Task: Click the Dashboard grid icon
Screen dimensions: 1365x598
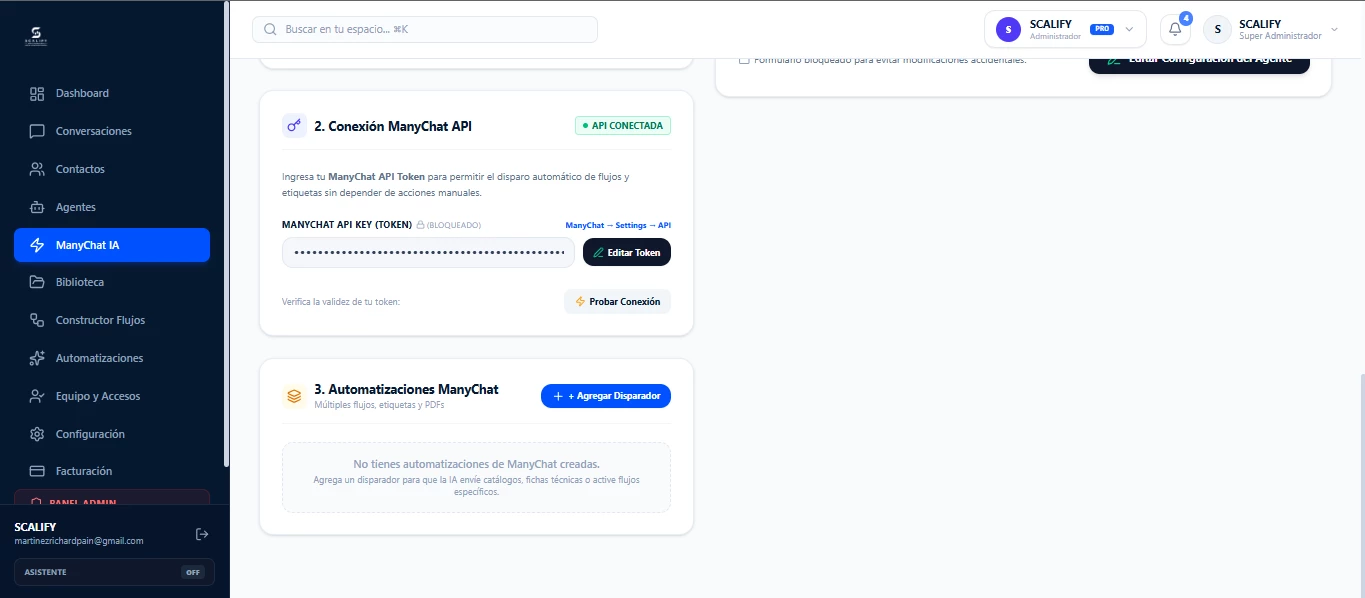Action: 37,94
